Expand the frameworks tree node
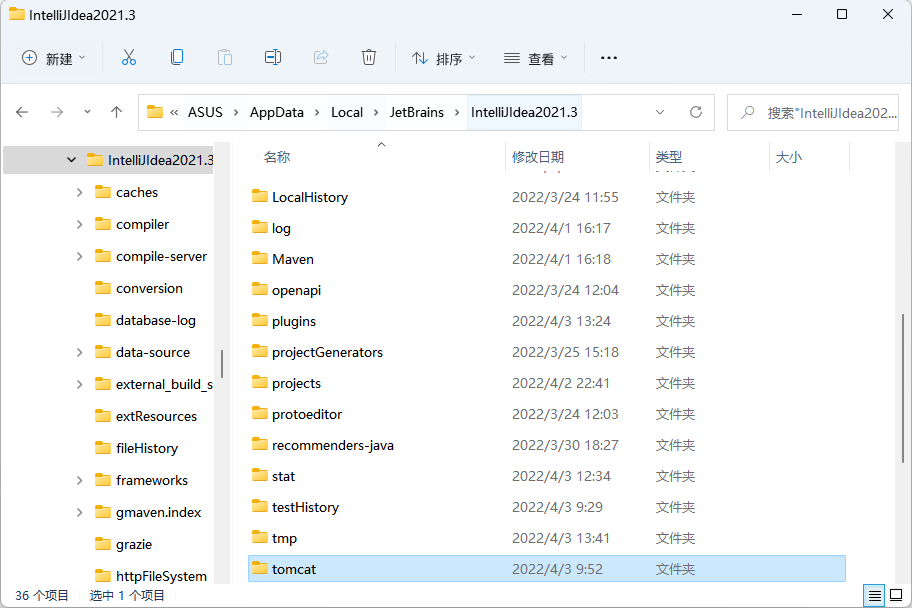This screenshot has width=912, height=608. (80, 480)
